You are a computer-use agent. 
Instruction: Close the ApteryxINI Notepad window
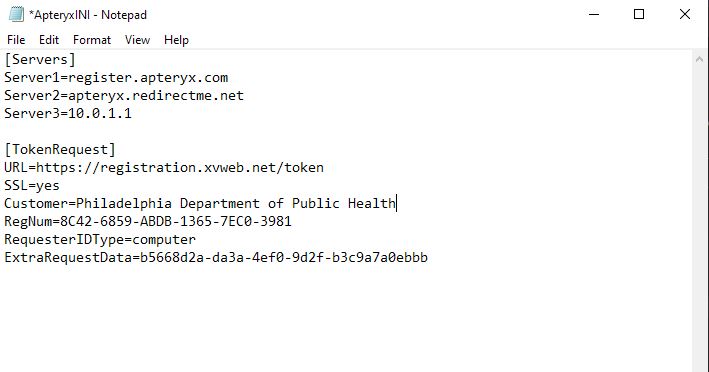pos(685,14)
